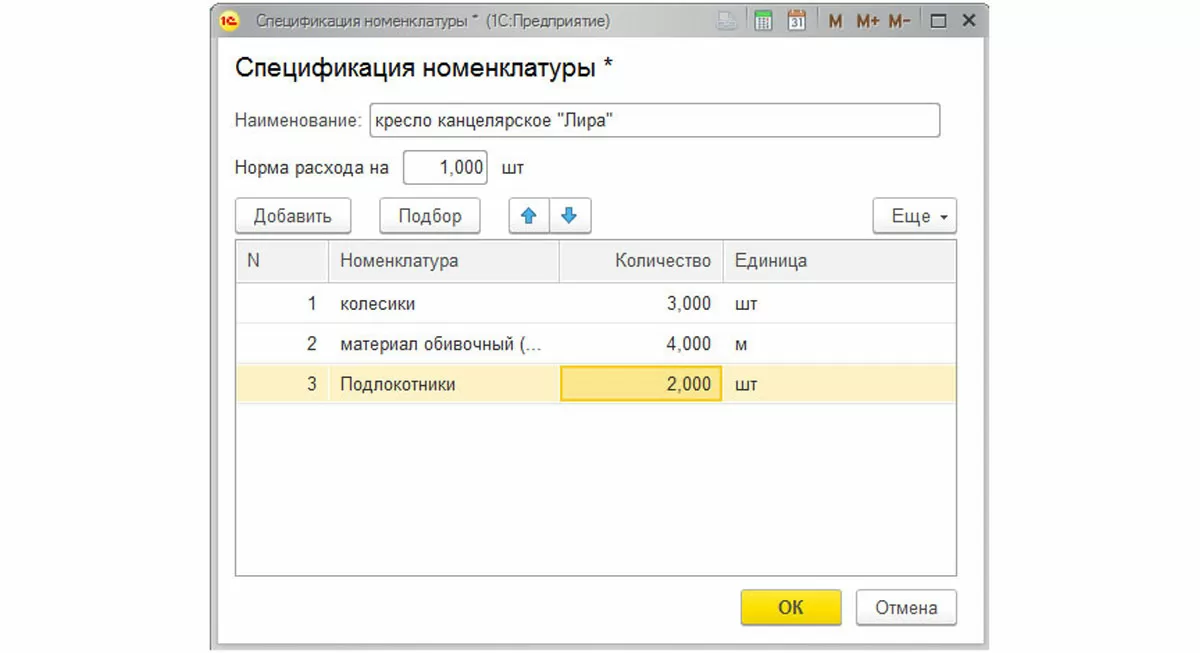Click the Подбор button
Screen dimensions: 1200x653
[430, 216]
